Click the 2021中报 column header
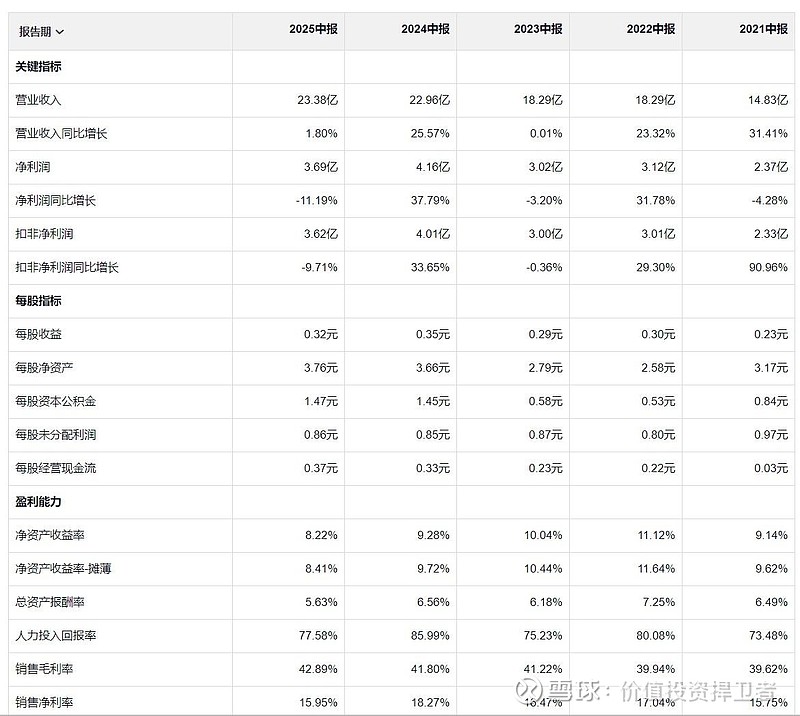This screenshot has height=716, width=800. pos(764,30)
